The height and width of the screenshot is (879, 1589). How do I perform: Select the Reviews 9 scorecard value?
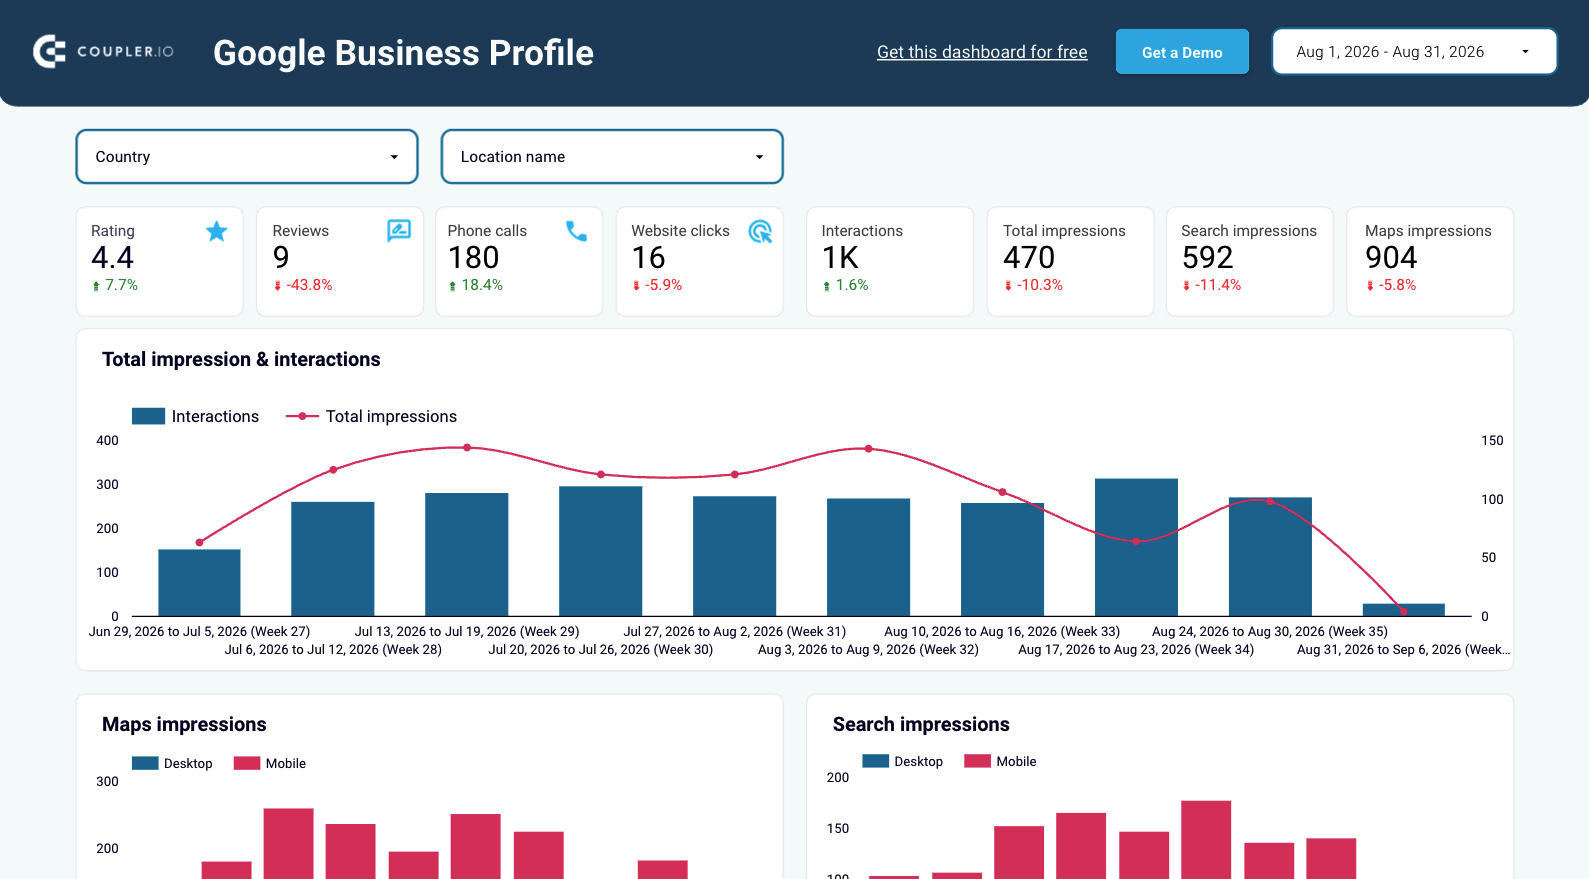coord(281,258)
